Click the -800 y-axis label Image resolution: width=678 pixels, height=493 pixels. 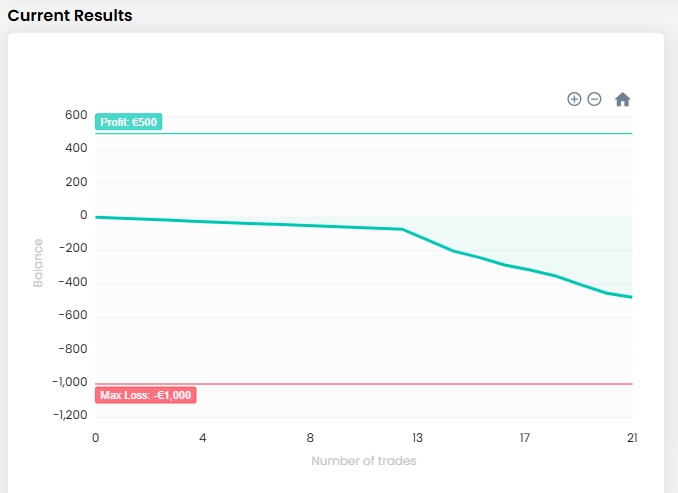tap(74, 349)
